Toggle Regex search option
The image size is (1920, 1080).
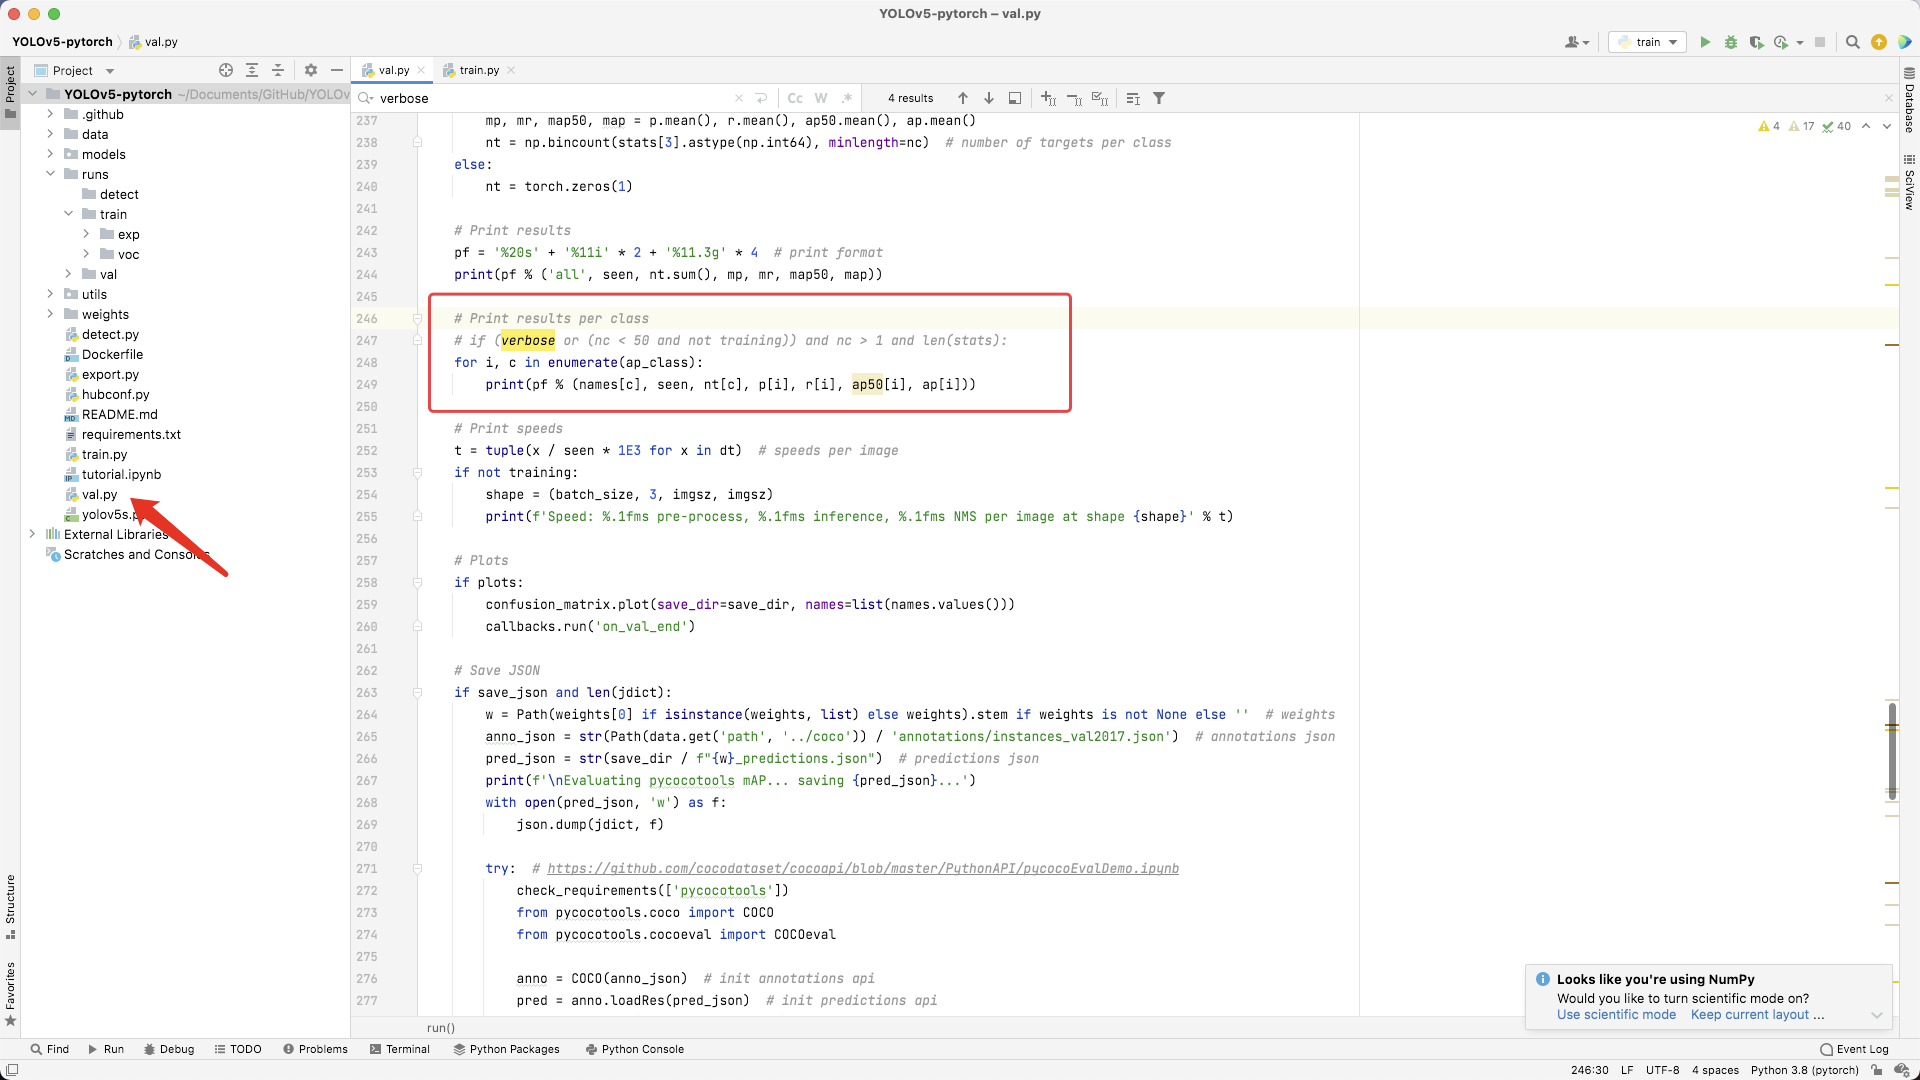(x=847, y=98)
